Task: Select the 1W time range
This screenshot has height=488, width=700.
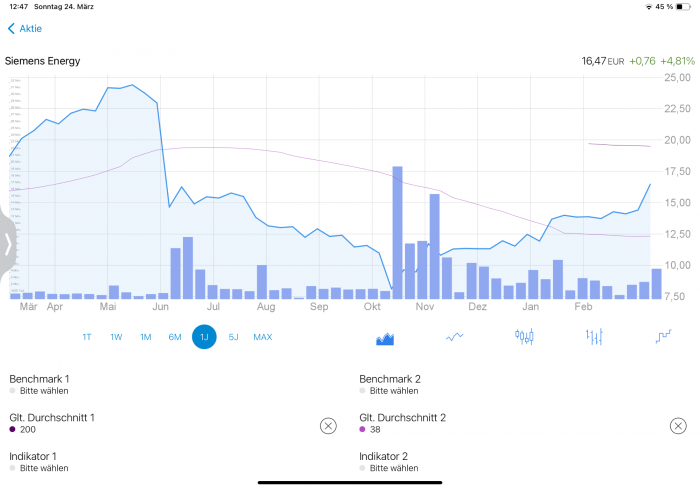Action: [x=116, y=337]
